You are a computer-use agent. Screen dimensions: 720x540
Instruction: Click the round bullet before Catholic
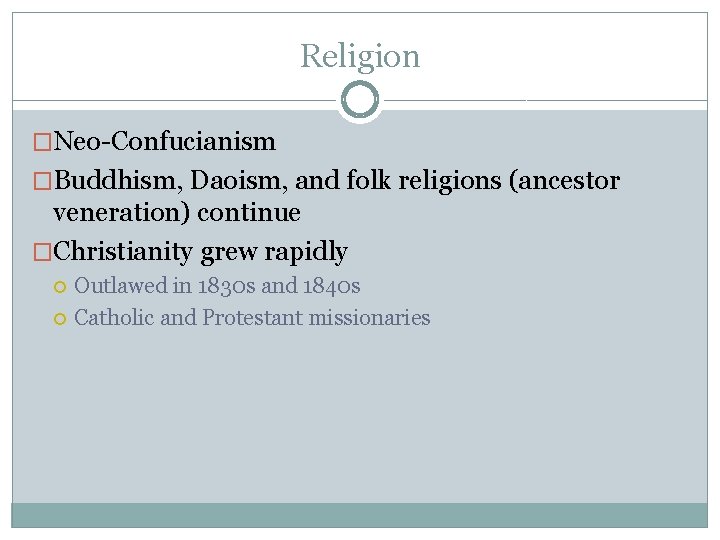[61, 319]
